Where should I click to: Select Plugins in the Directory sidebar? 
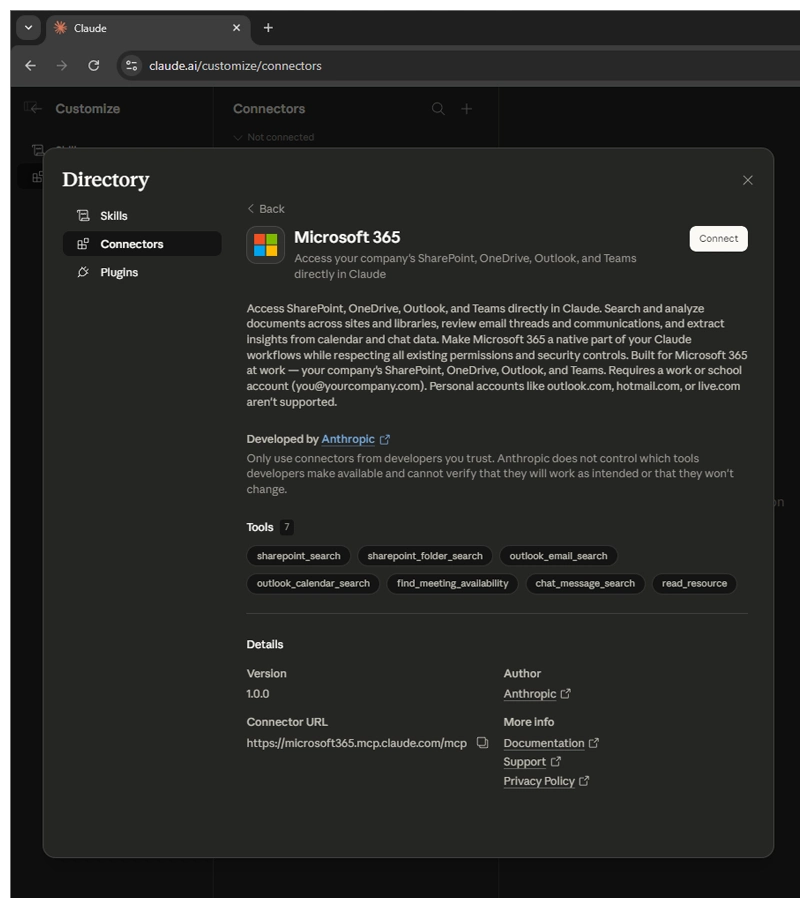(118, 272)
